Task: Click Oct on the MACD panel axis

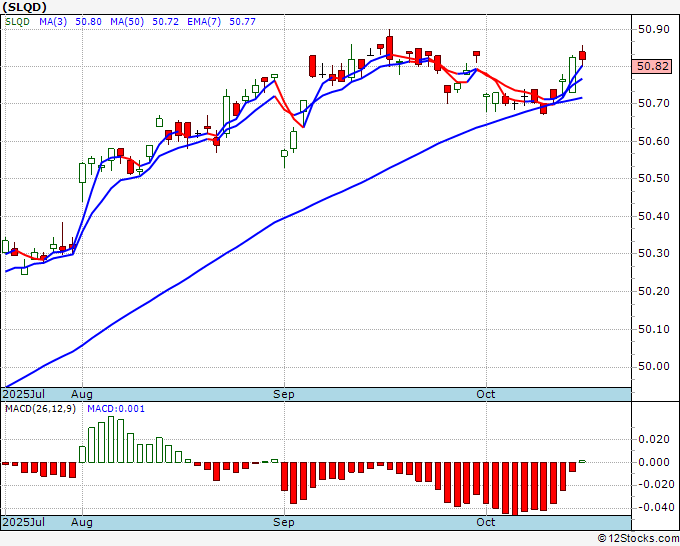Action: [486, 522]
